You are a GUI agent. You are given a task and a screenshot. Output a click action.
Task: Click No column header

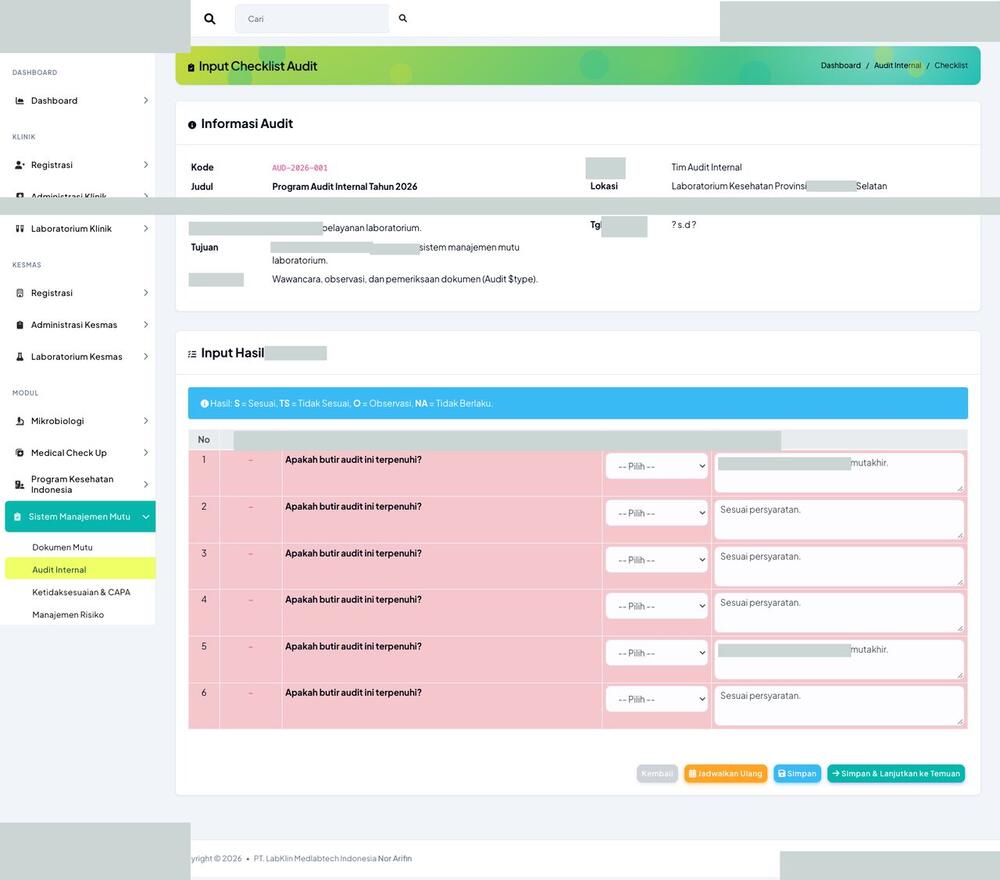(x=204, y=440)
